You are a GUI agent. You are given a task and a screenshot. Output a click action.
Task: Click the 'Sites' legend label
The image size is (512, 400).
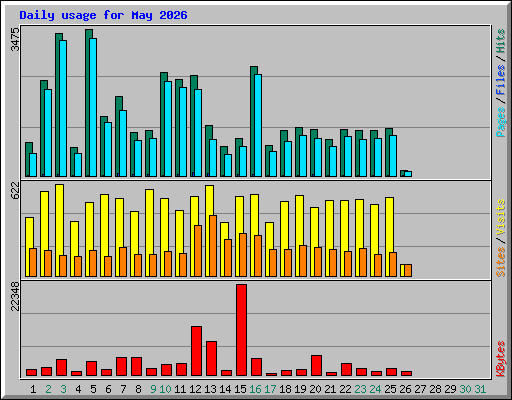pyautogui.click(x=500, y=262)
